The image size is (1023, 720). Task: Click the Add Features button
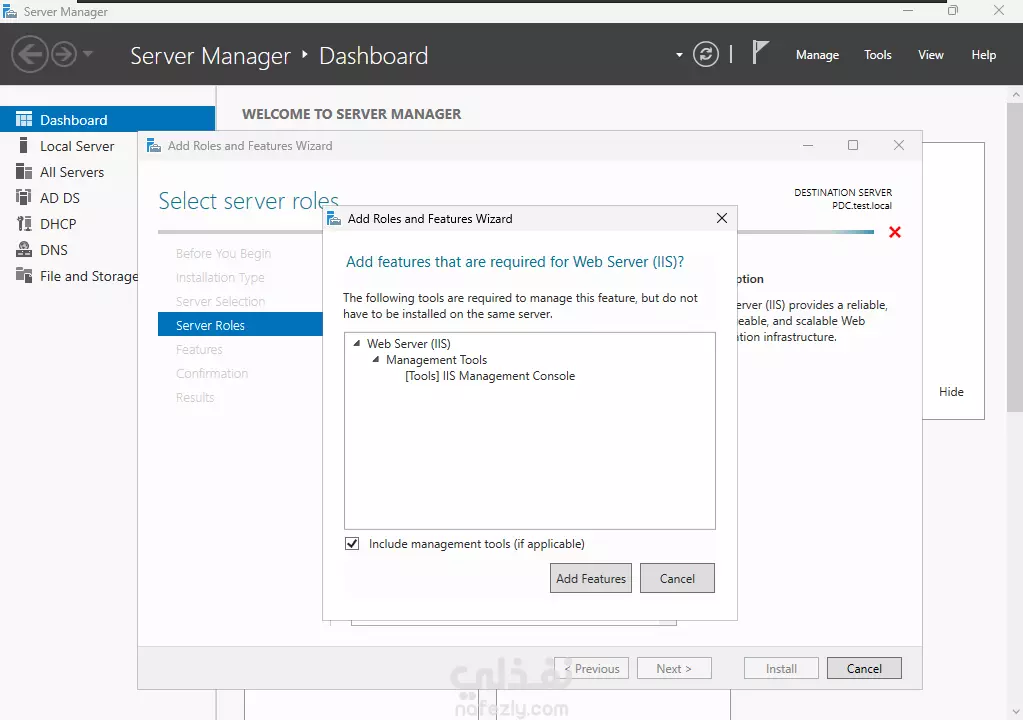pos(590,578)
